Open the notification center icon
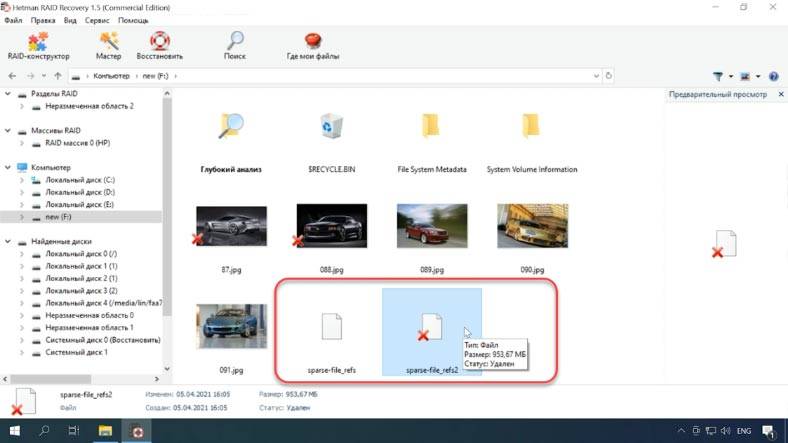The image size is (788, 443). click(768, 431)
